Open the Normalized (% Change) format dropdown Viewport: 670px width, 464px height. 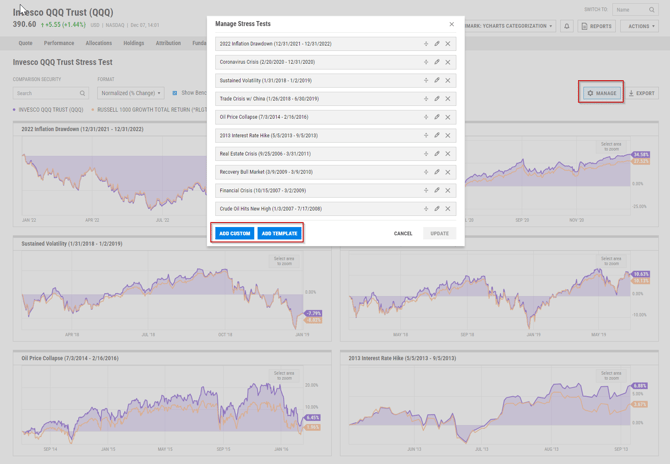[x=131, y=93]
